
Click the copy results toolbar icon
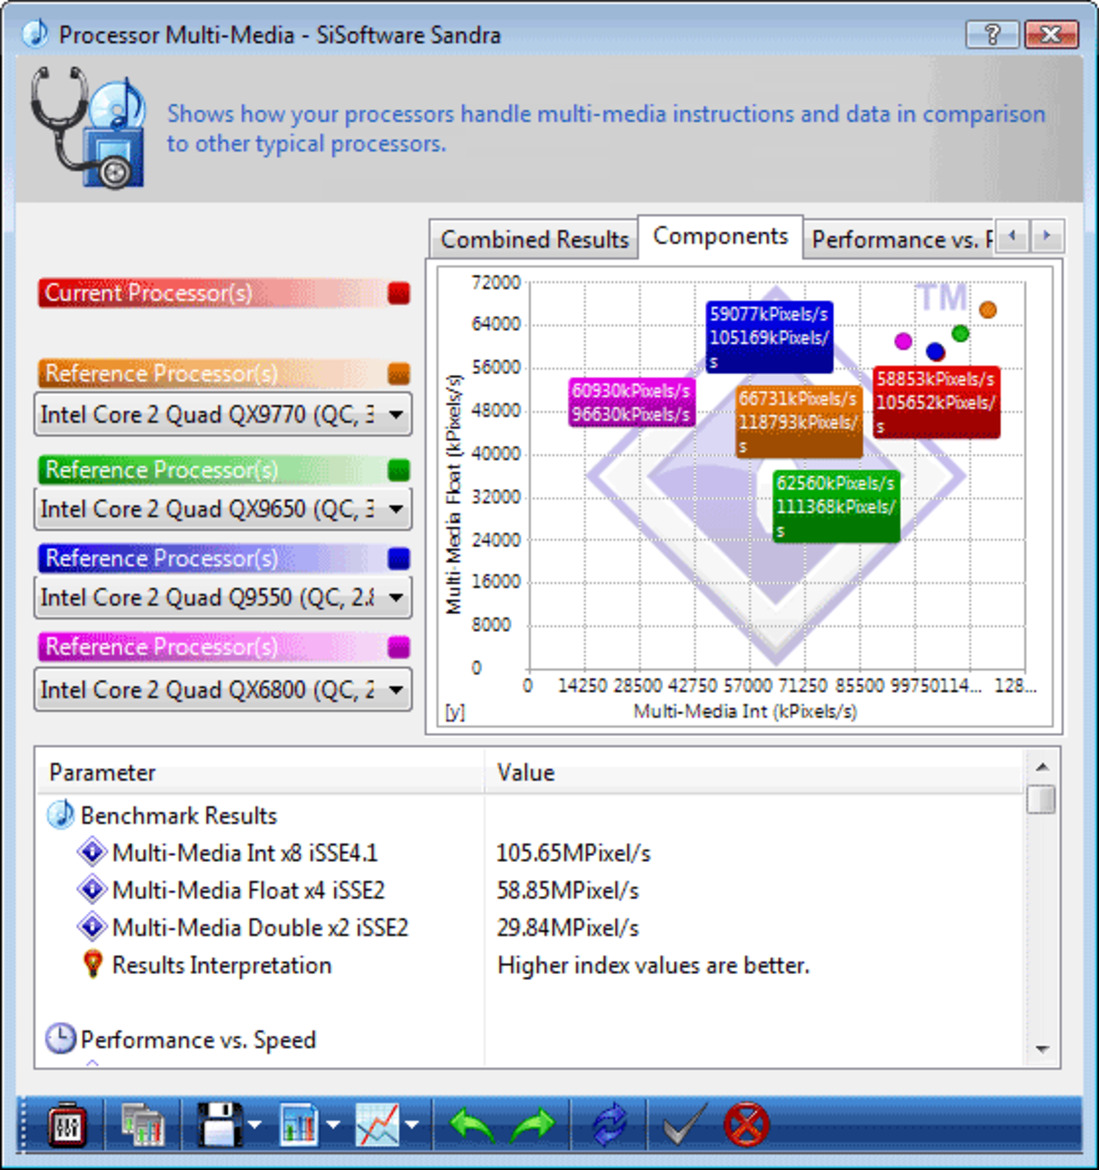(143, 1125)
